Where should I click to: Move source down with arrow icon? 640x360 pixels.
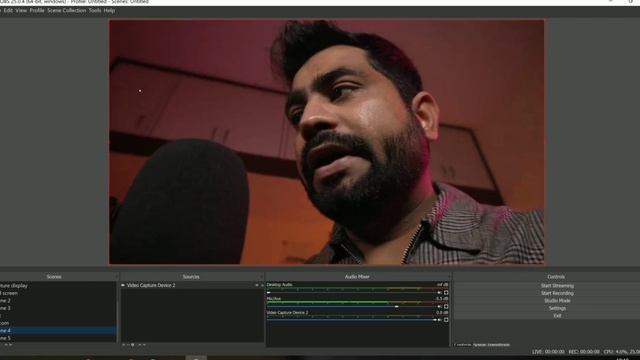coord(144,345)
